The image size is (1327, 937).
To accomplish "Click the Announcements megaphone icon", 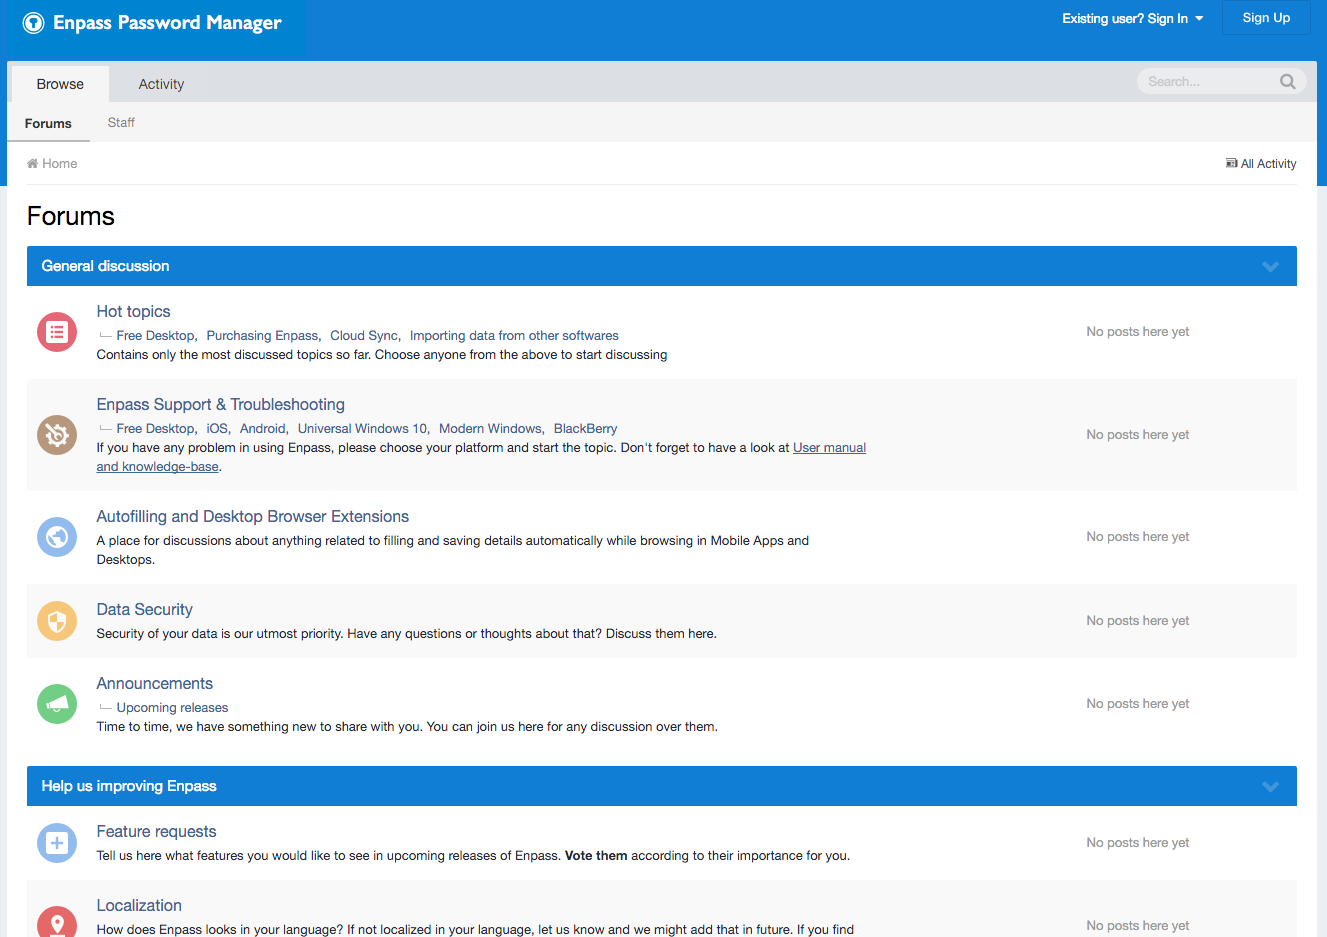I will tap(57, 704).
